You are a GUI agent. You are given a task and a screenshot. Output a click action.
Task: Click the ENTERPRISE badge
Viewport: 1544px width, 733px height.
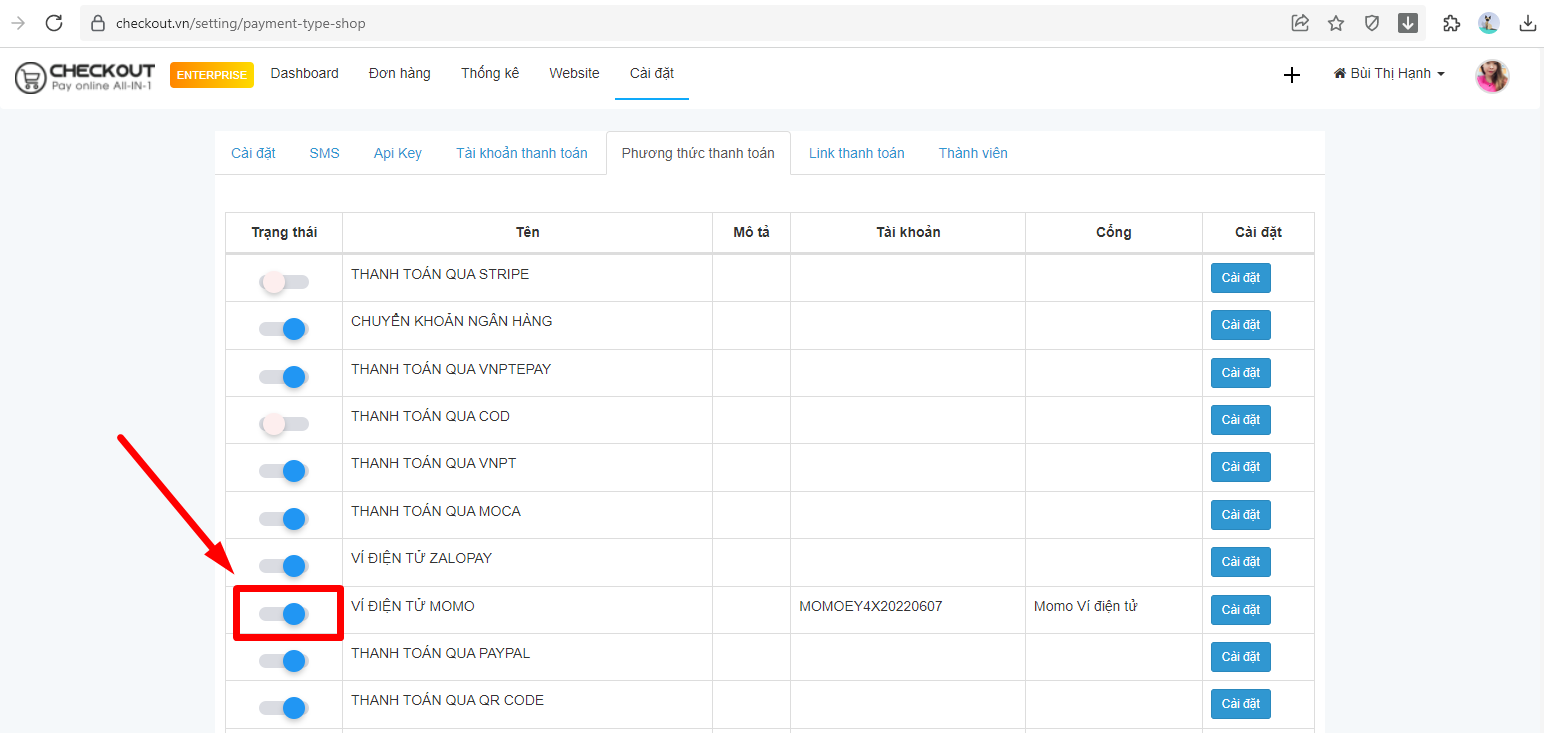click(212, 75)
